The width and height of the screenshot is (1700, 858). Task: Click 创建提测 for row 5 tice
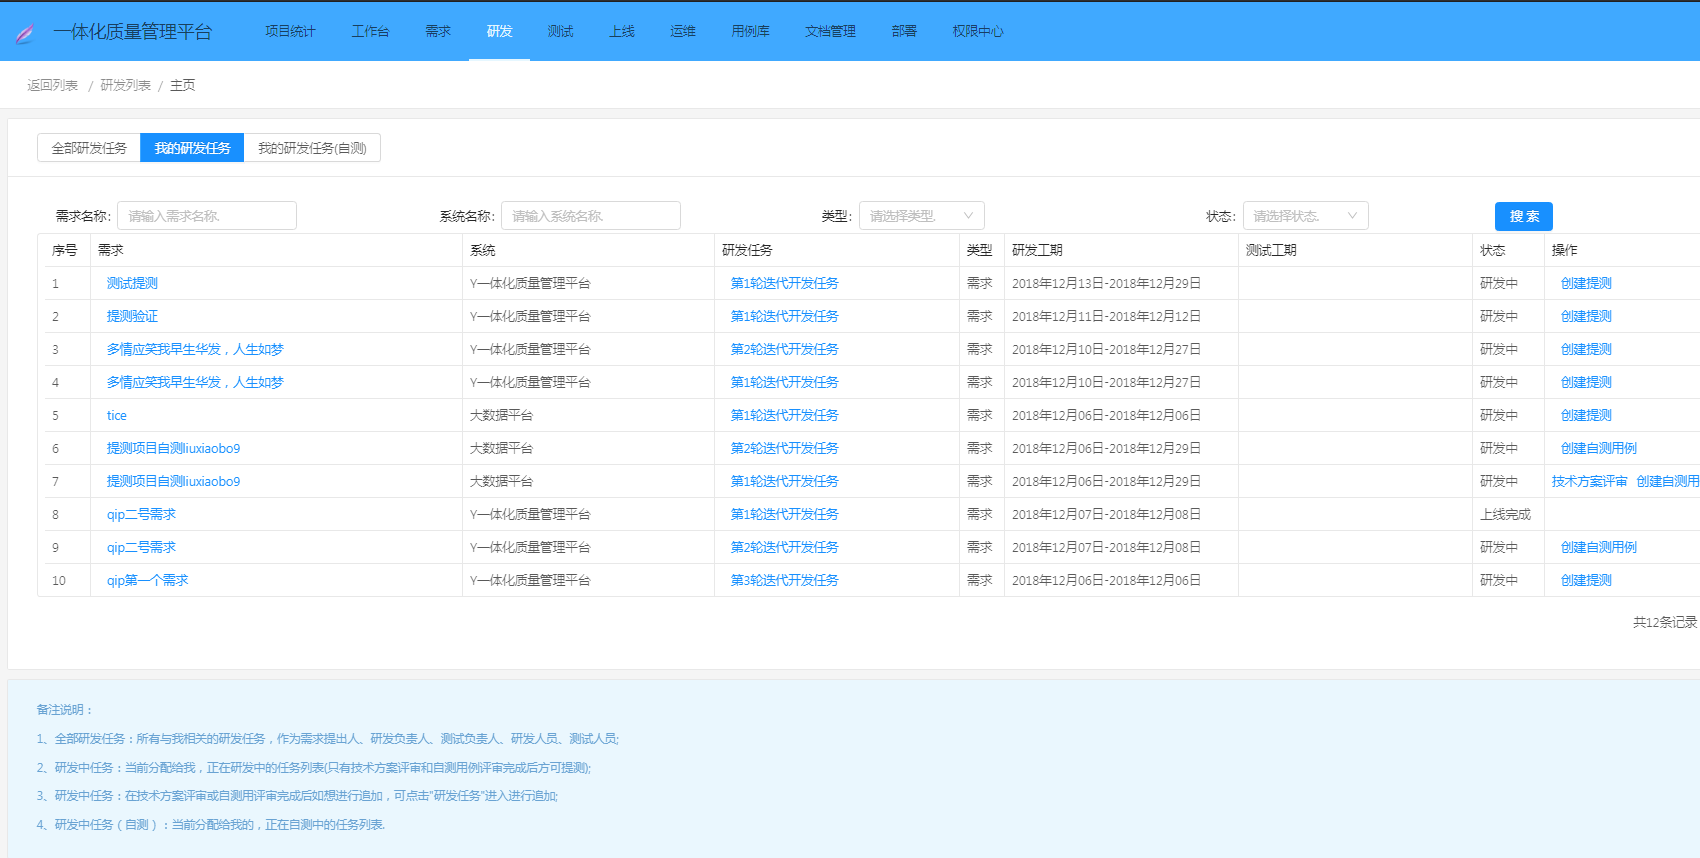(1586, 415)
